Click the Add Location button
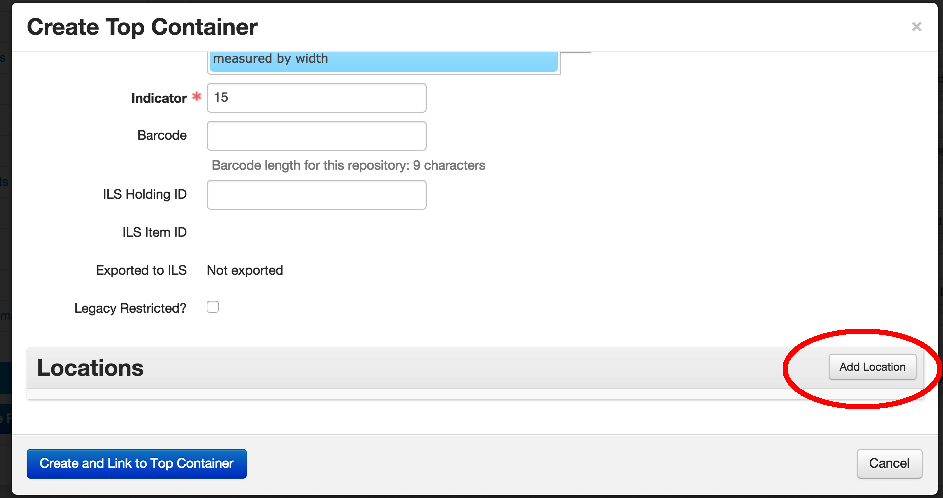 coord(872,367)
